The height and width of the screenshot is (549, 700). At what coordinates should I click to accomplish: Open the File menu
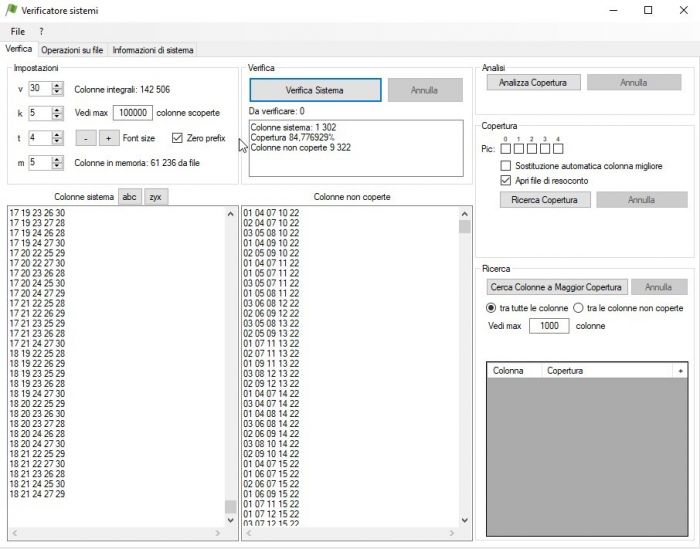(x=17, y=32)
